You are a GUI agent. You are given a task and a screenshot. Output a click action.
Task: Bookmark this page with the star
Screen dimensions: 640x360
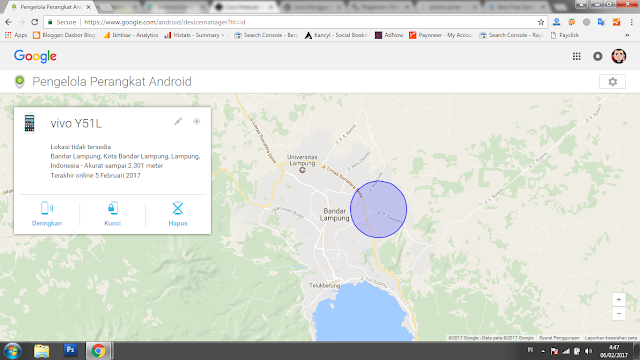click(x=541, y=22)
